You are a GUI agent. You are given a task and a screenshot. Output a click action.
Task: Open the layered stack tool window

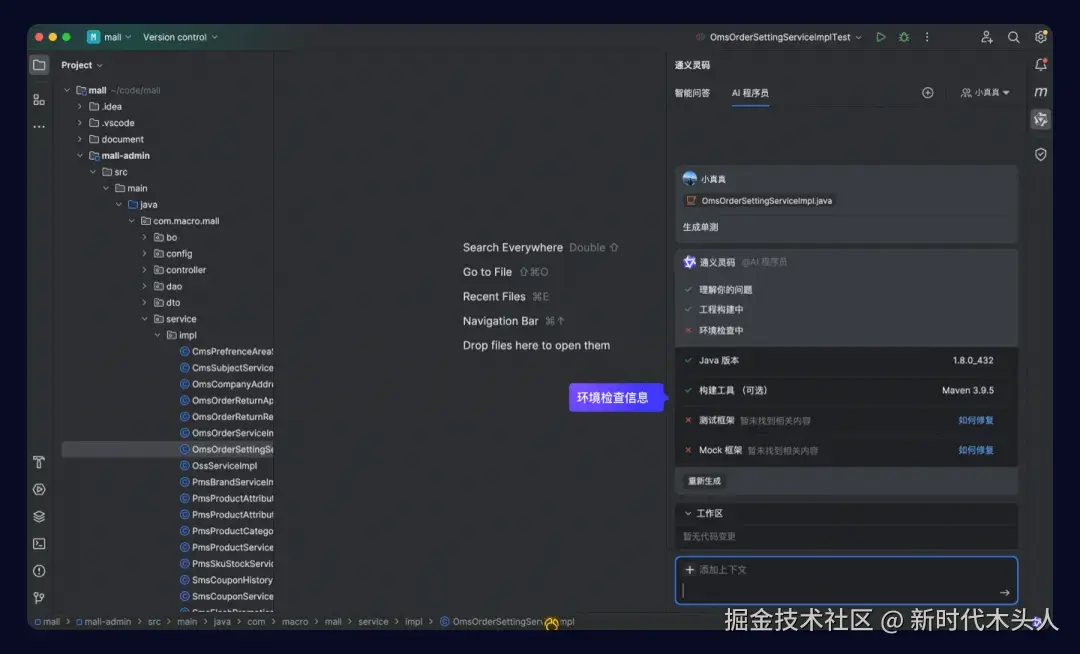tap(39, 516)
